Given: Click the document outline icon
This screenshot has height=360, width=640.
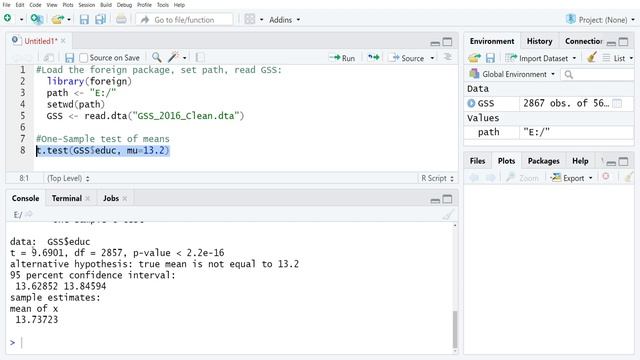Looking at the screenshot, I should point(448,58).
